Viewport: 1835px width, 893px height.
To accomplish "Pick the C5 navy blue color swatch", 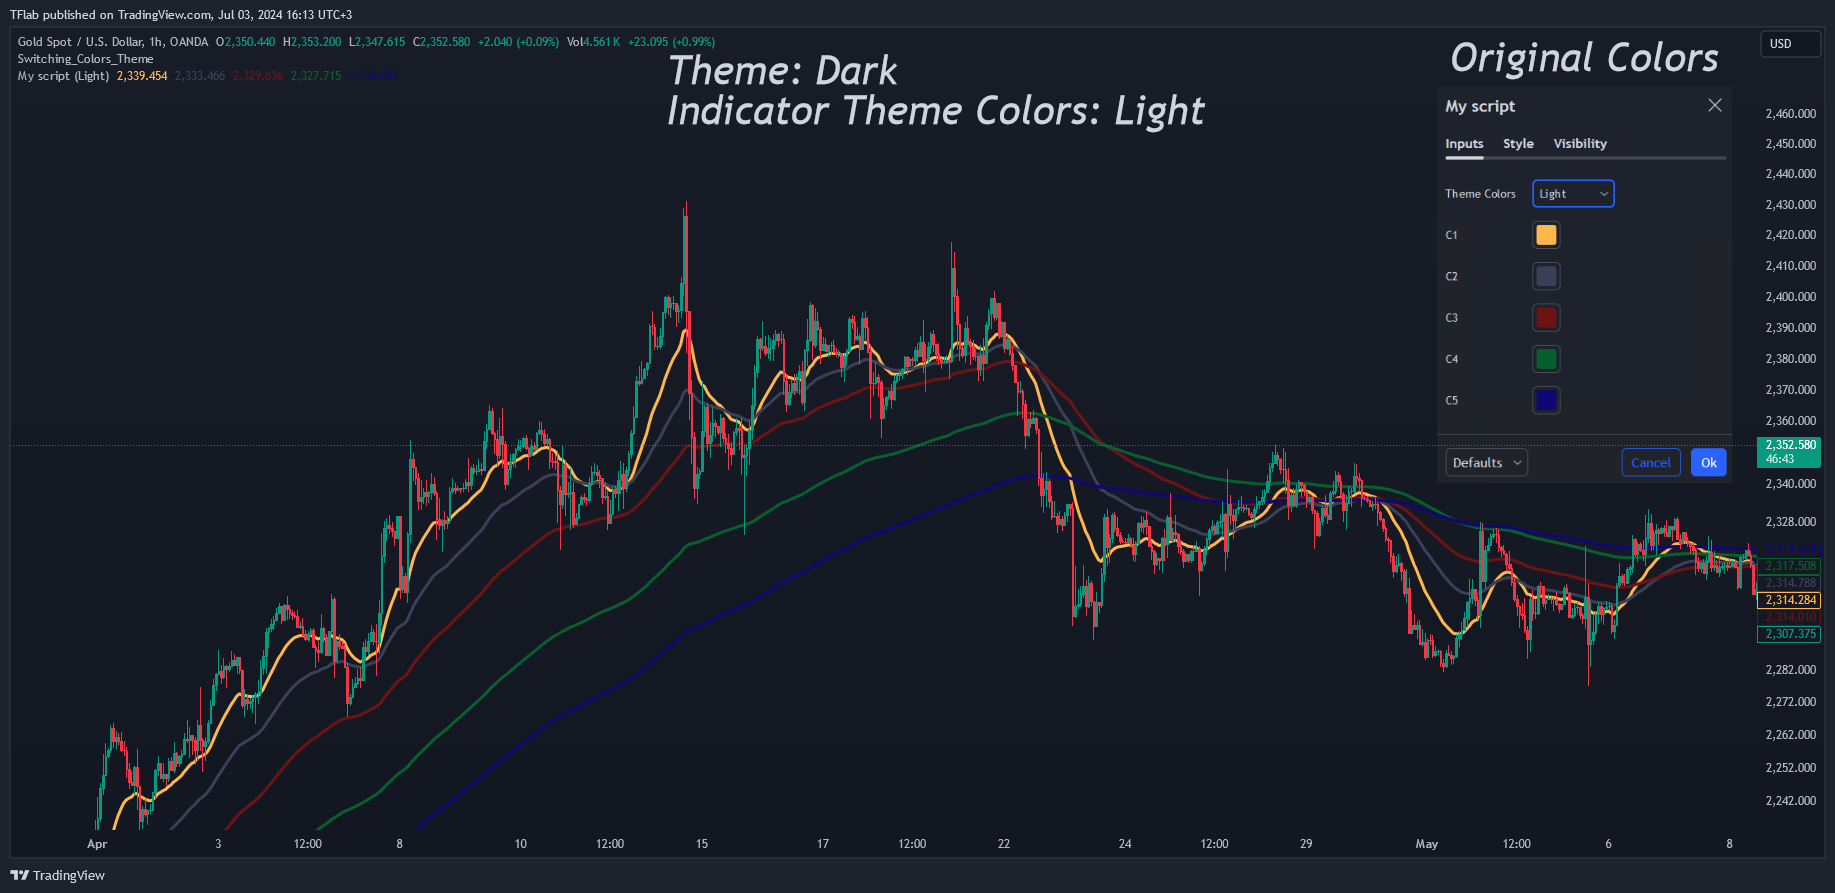I will [1546, 400].
